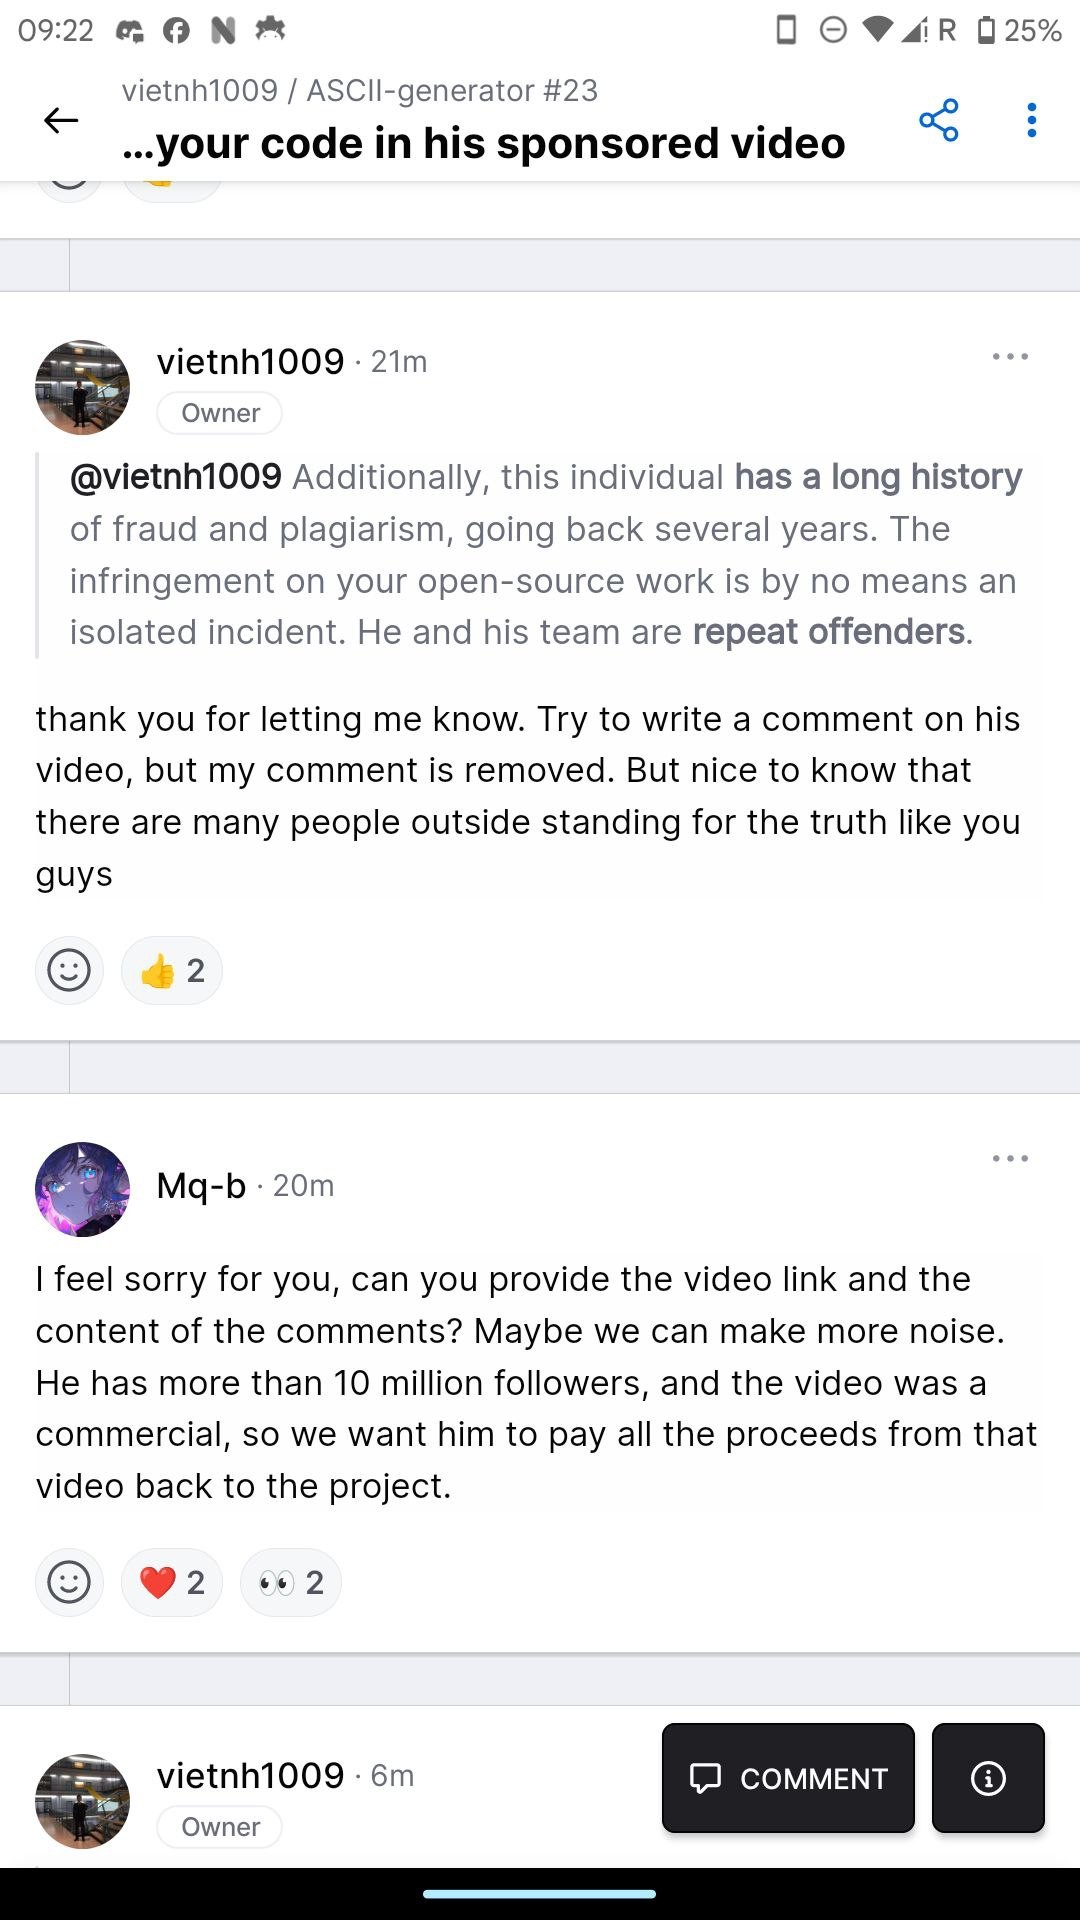Open options menu on Mq-b's comment
The height and width of the screenshot is (1920, 1080).
click(x=1010, y=1159)
